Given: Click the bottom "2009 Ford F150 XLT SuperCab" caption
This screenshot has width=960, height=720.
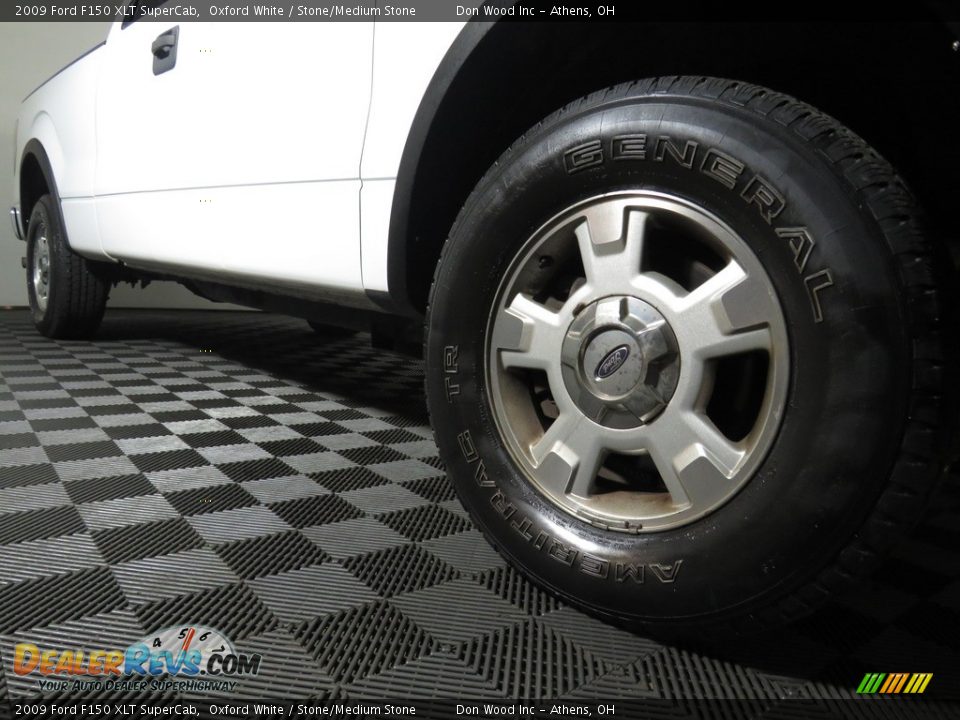Looking at the screenshot, I should point(107,710).
